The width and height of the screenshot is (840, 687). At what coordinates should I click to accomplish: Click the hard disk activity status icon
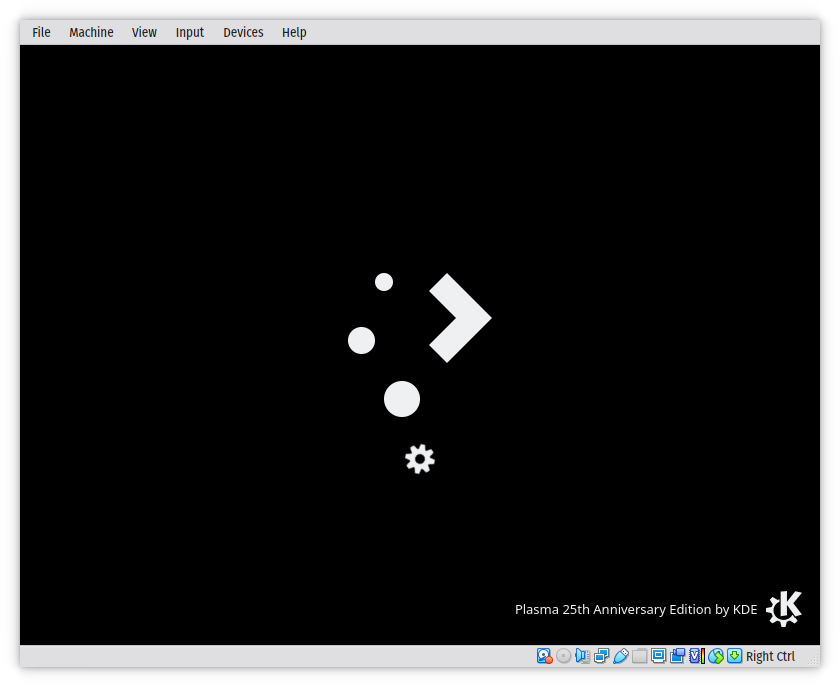click(x=544, y=656)
